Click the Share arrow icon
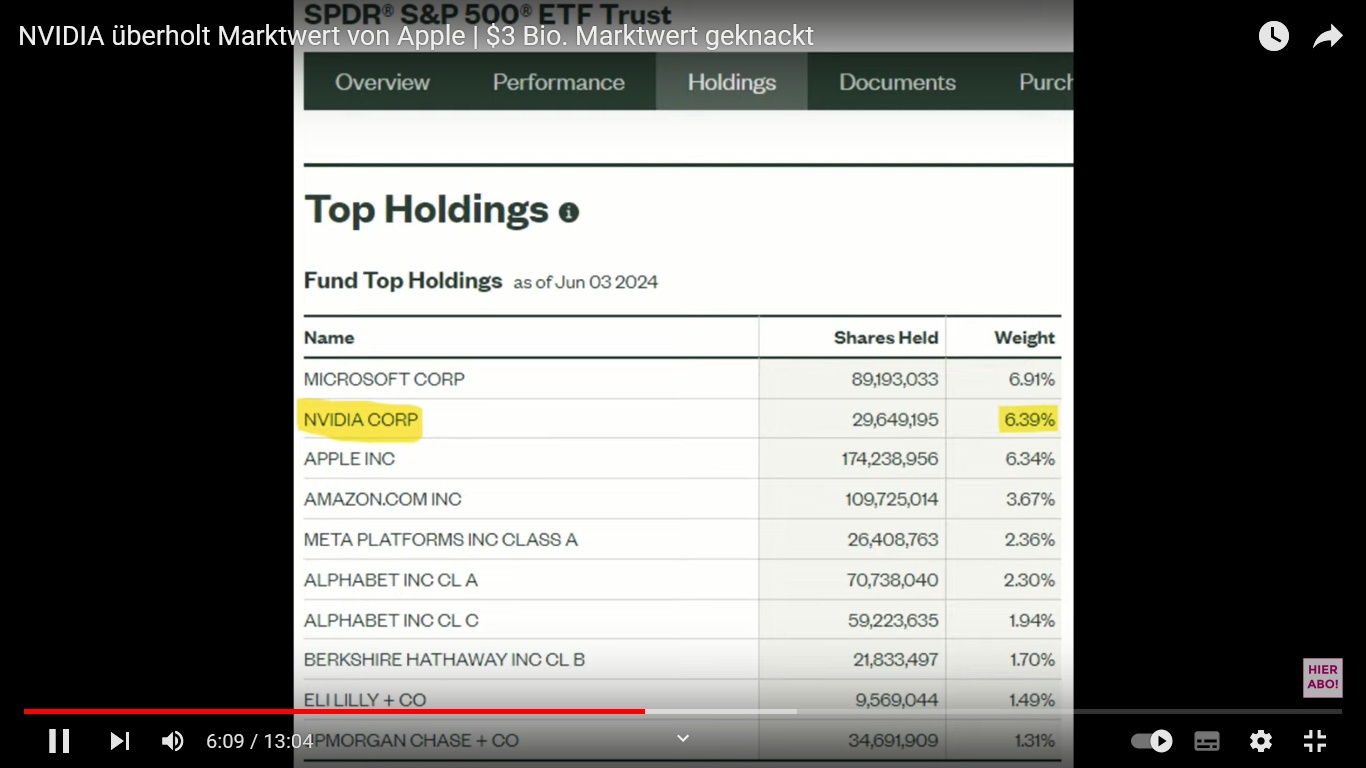The image size is (1366, 768). tap(1327, 37)
